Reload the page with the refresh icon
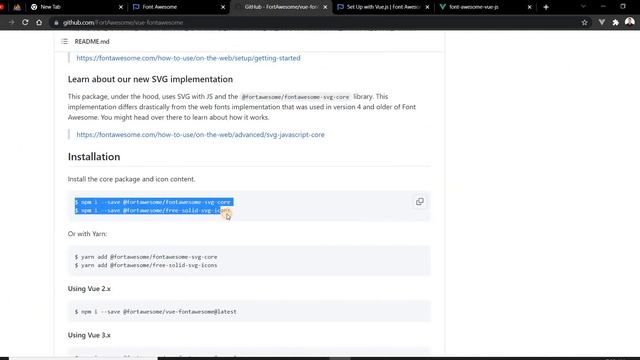The height and width of the screenshot is (360, 640). (25, 22)
